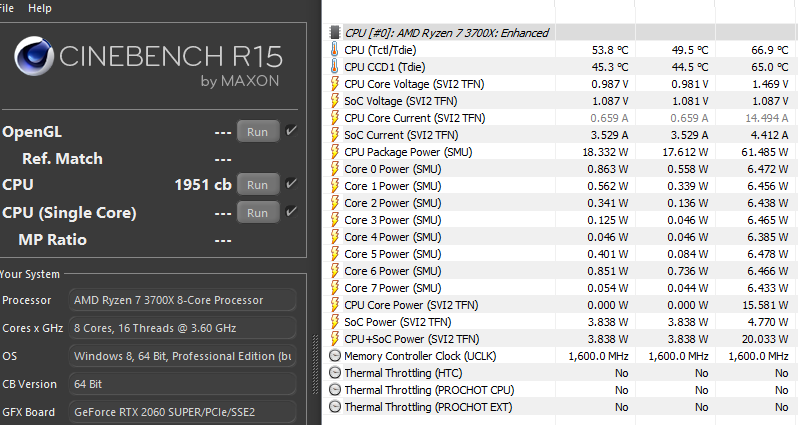Viewport: 798px width, 425px height.
Task: Toggle the OpenGL test checkbox
Action: click(x=291, y=131)
